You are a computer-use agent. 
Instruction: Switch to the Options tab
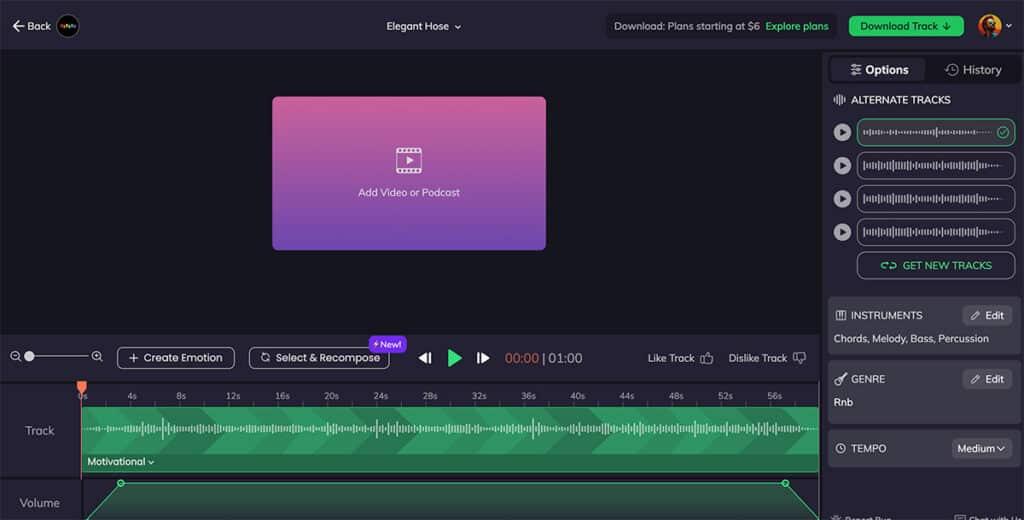[x=878, y=69]
